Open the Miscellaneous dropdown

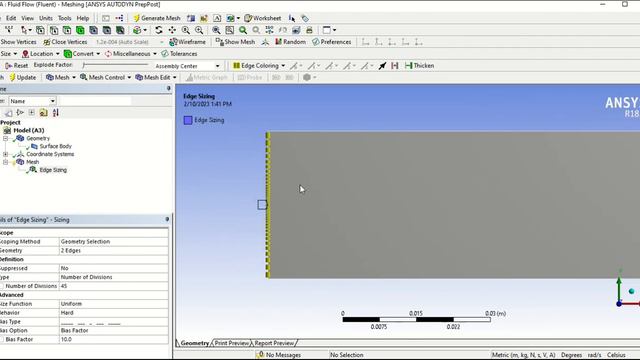pyautogui.click(x=131, y=54)
